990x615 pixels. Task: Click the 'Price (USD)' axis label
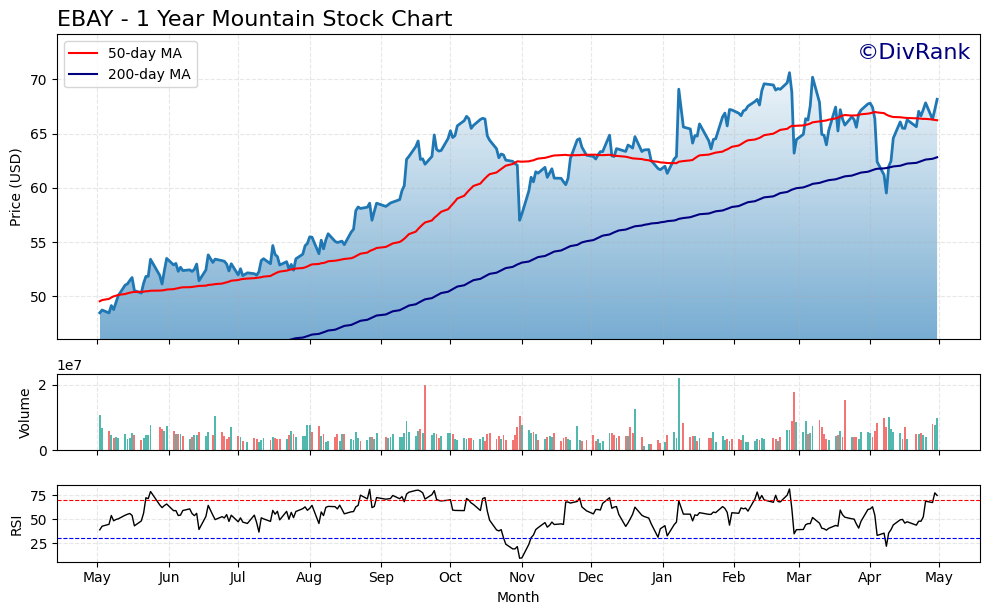point(15,187)
